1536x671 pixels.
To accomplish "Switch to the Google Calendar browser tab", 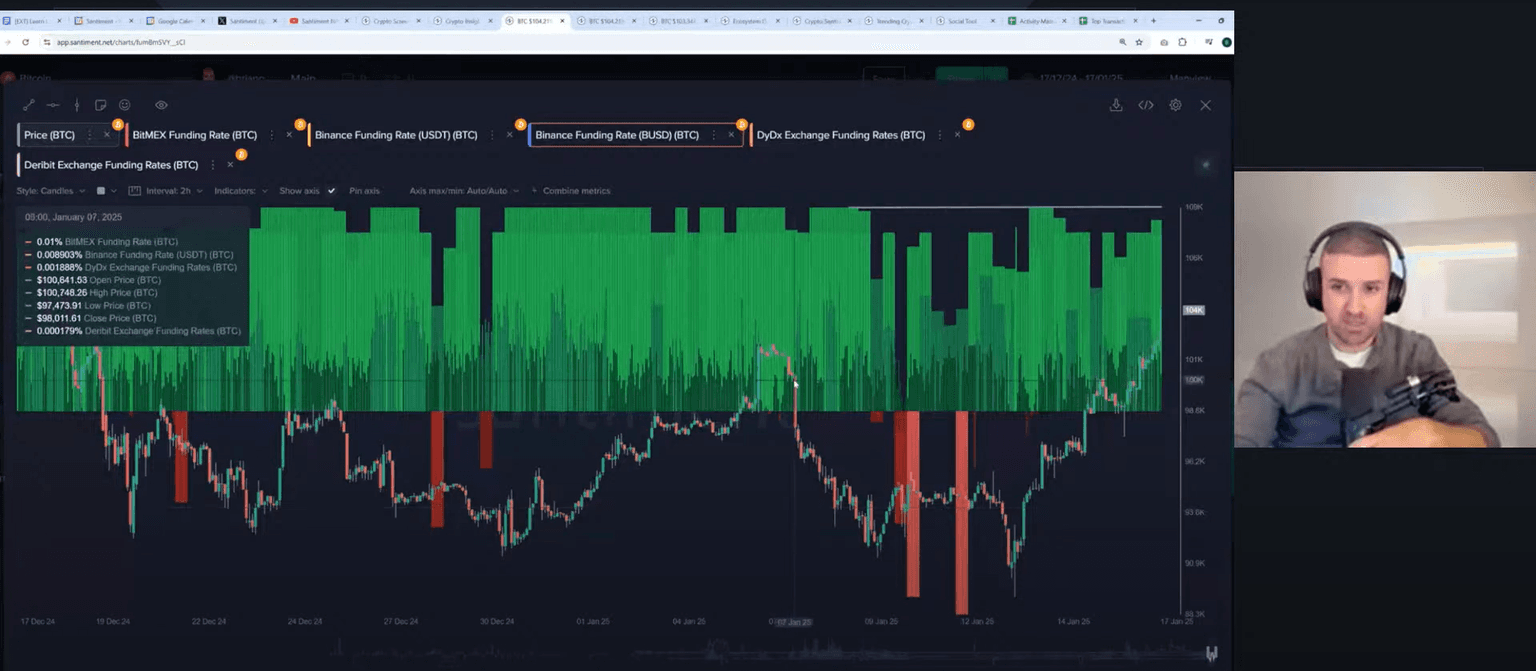I will coord(174,20).
